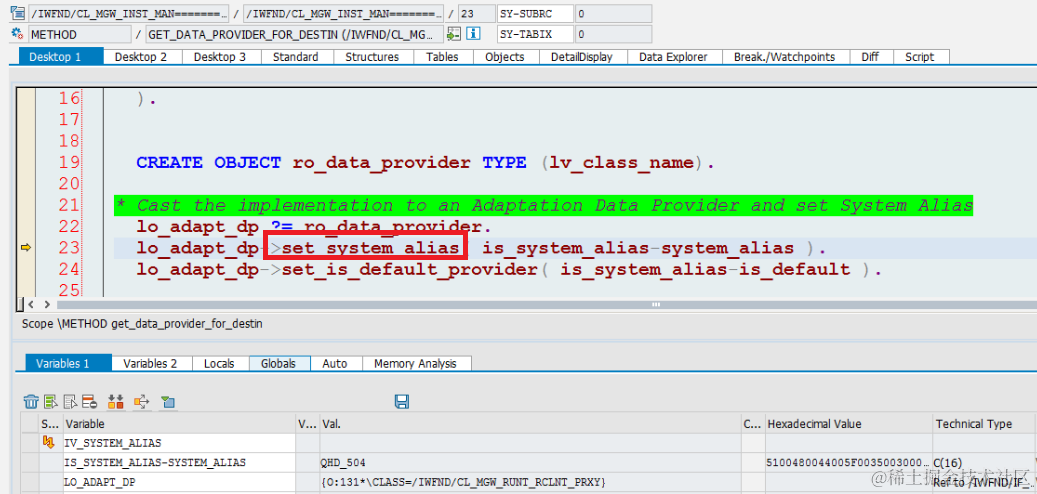1037x494 pixels.
Task: Switch to the Objects tab
Action: click(x=505, y=58)
